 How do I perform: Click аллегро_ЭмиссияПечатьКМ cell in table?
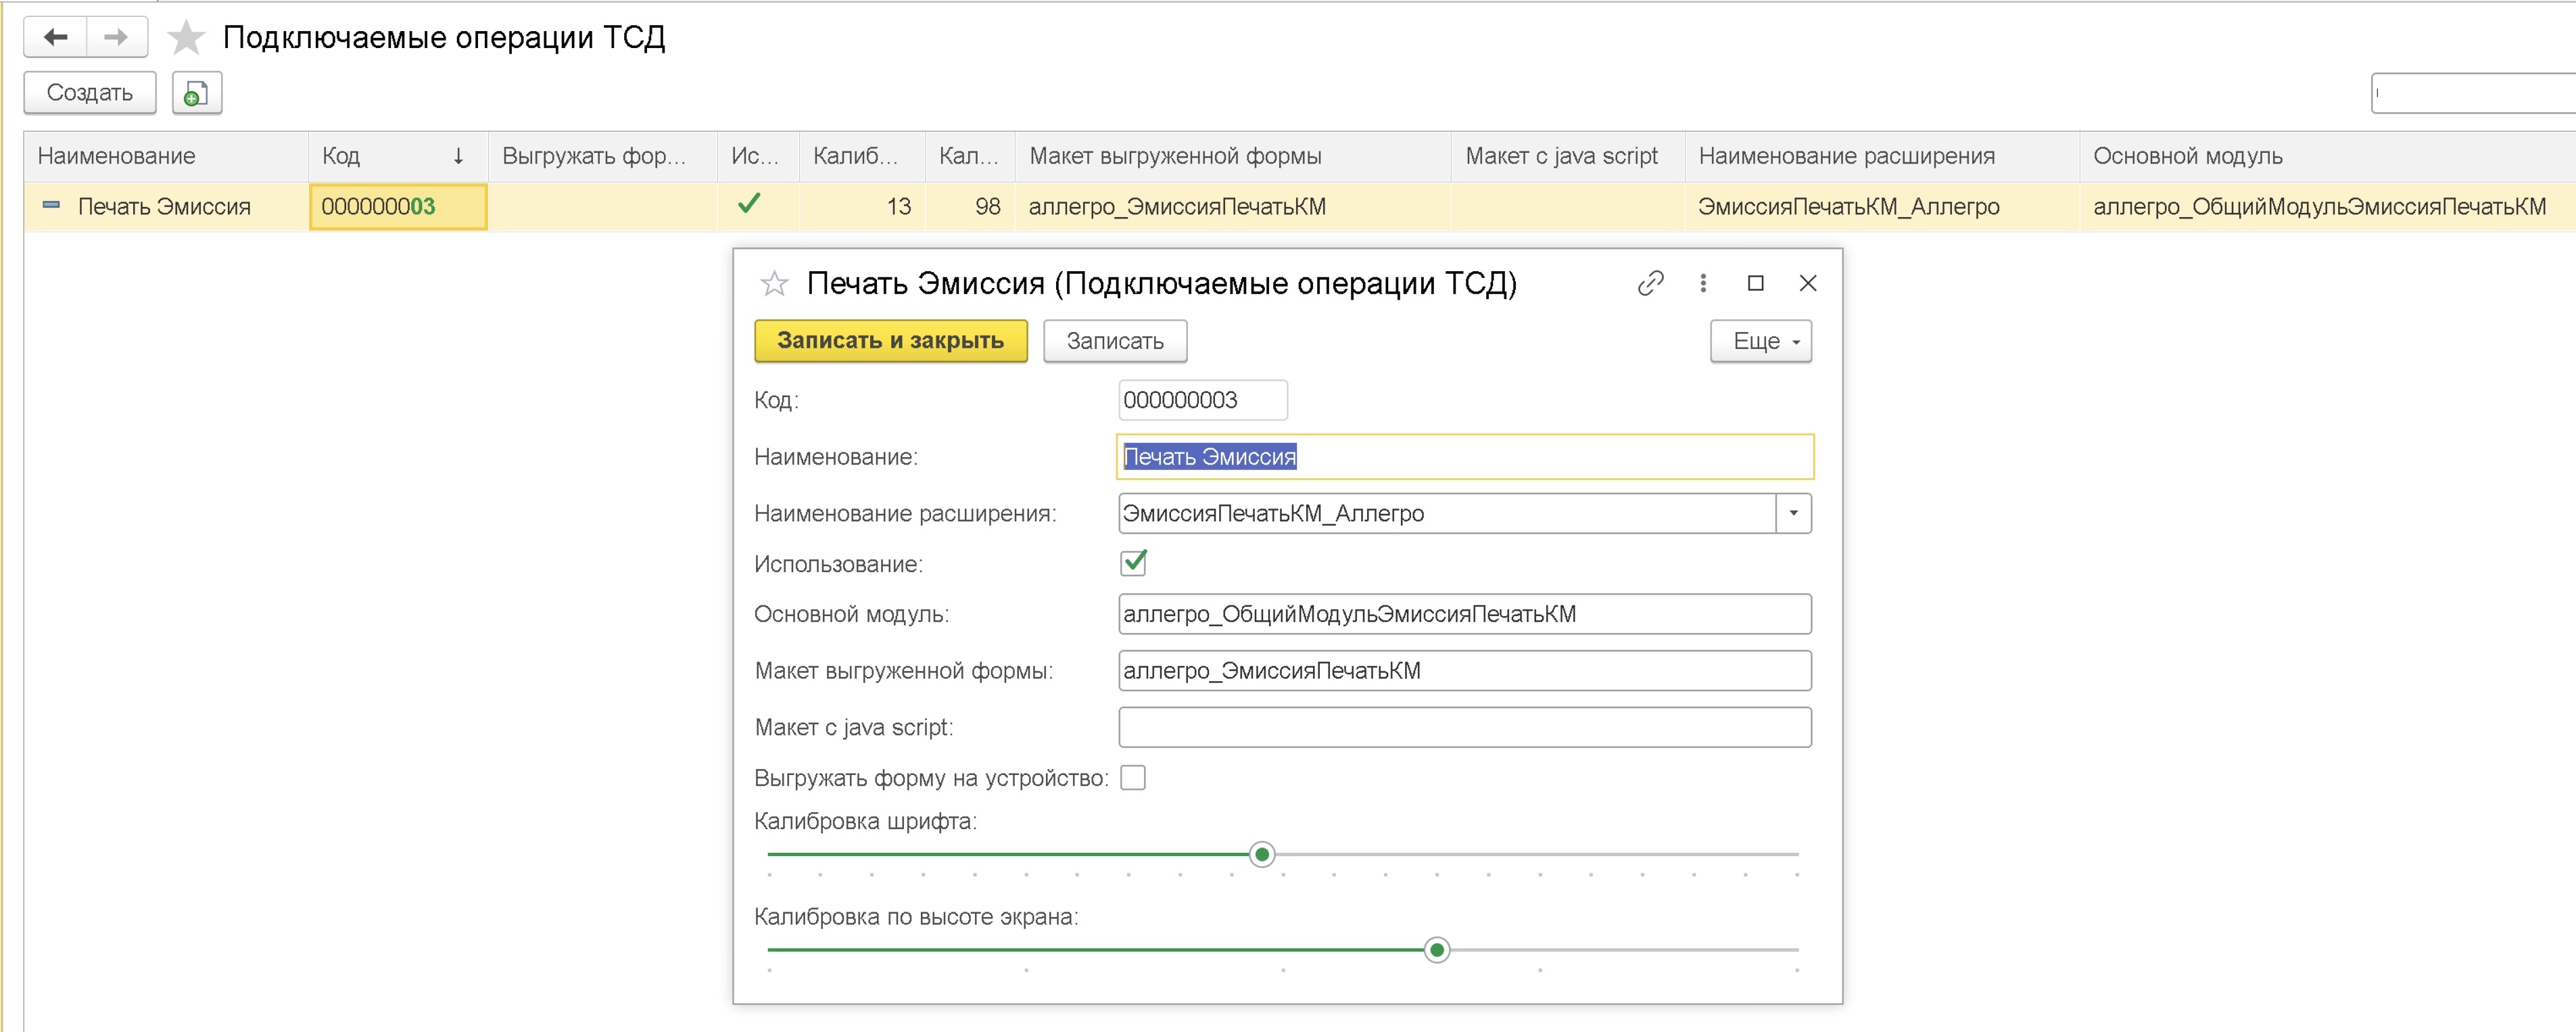1233,207
